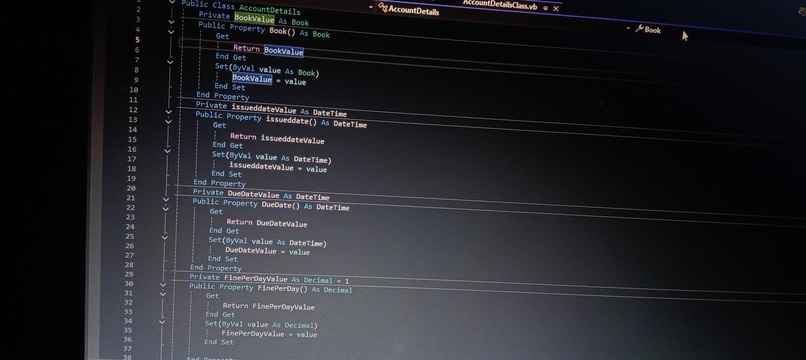Image resolution: width=806 pixels, height=360 pixels.
Task: Click 'issueddateValue = value' assignment line
Action: pos(278,167)
